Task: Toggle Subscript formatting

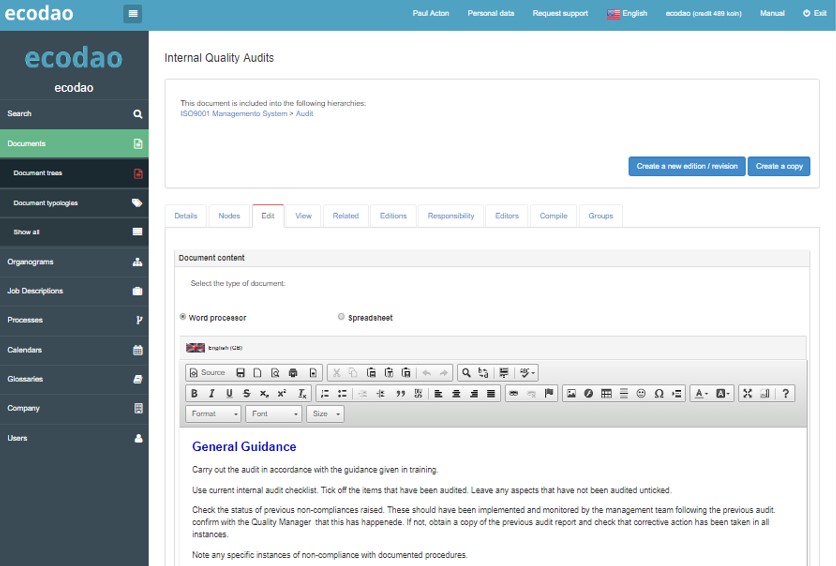Action: pyautogui.click(x=264, y=393)
